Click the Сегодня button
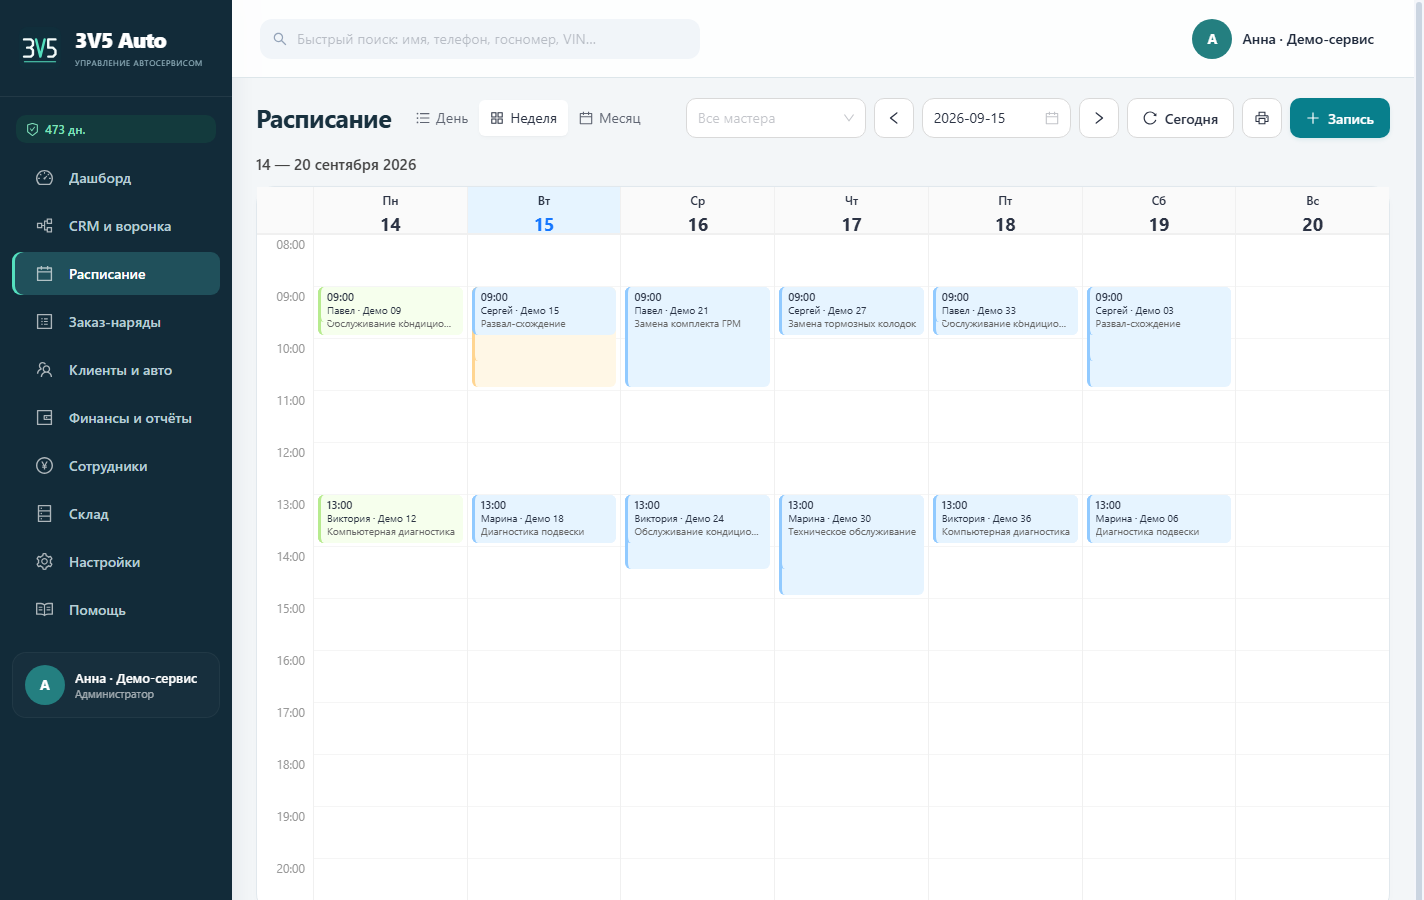Image resolution: width=1424 pixels, height=900 pixels. [x=1180, y=118]
